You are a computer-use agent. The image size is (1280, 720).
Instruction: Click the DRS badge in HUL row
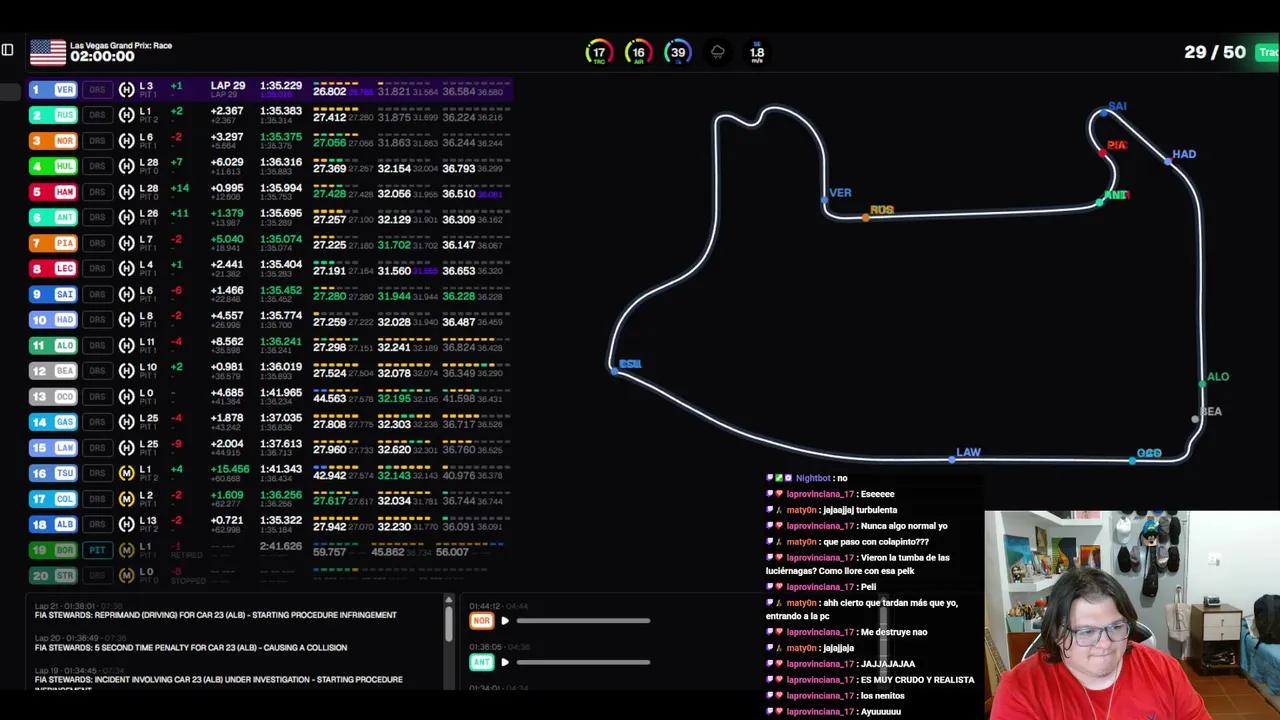[97, 166]
